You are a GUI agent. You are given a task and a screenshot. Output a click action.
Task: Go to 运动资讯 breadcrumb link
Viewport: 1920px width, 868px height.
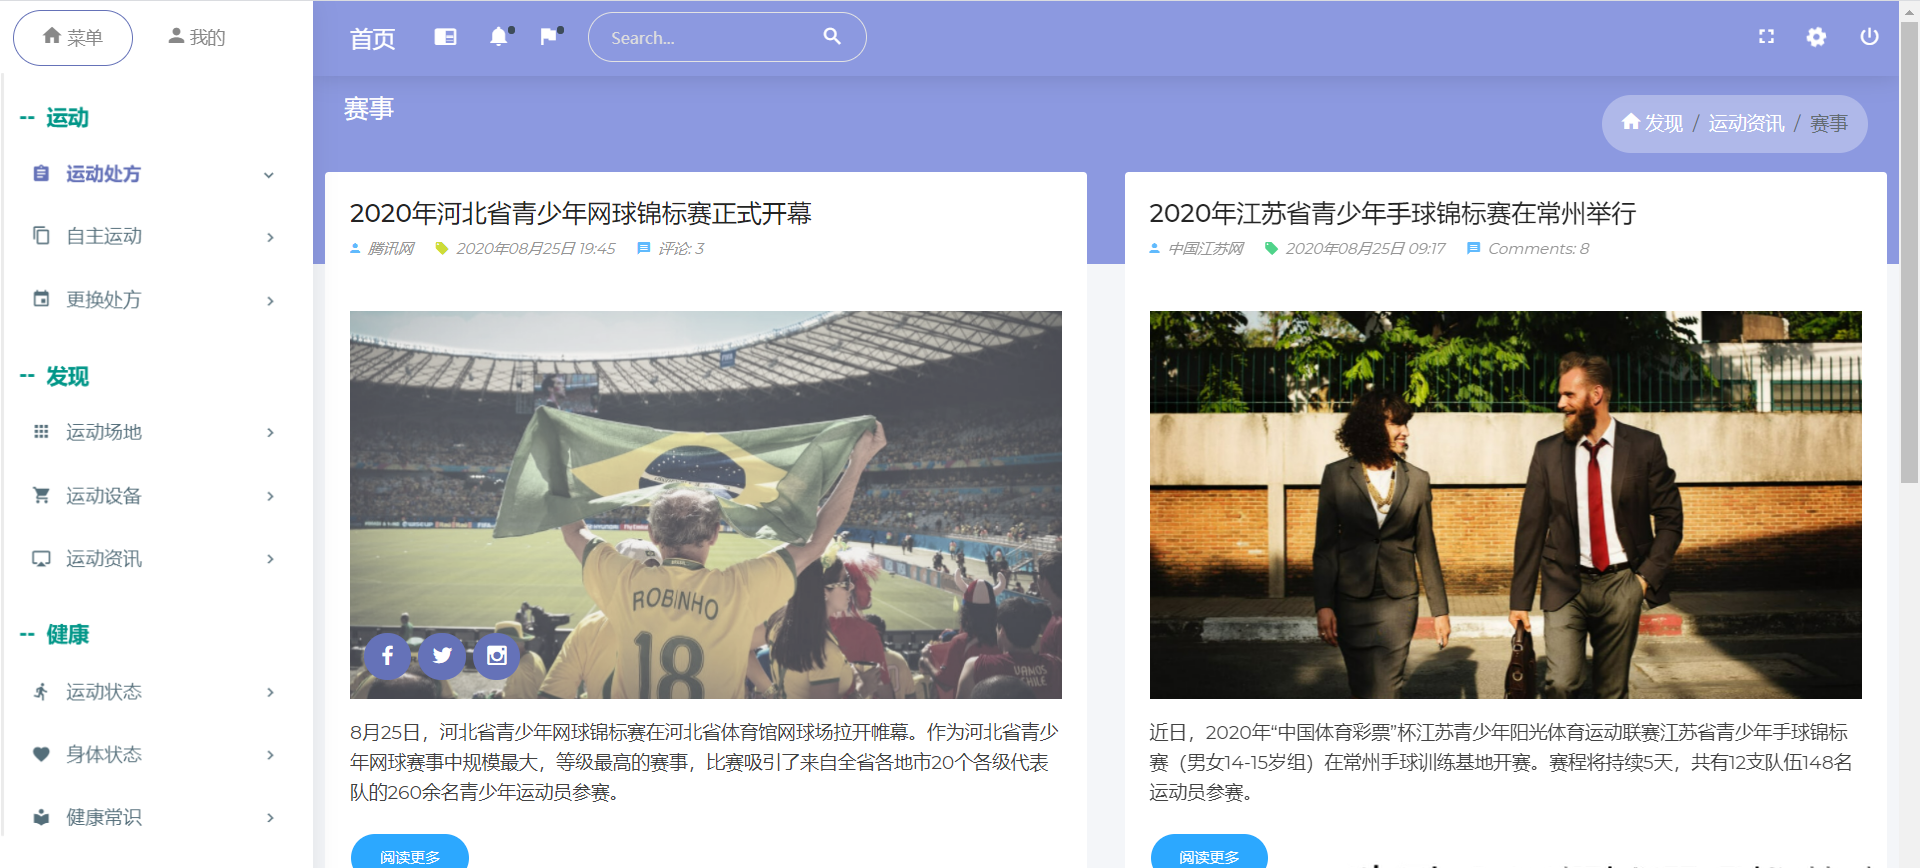click(x=1746, y=123)
